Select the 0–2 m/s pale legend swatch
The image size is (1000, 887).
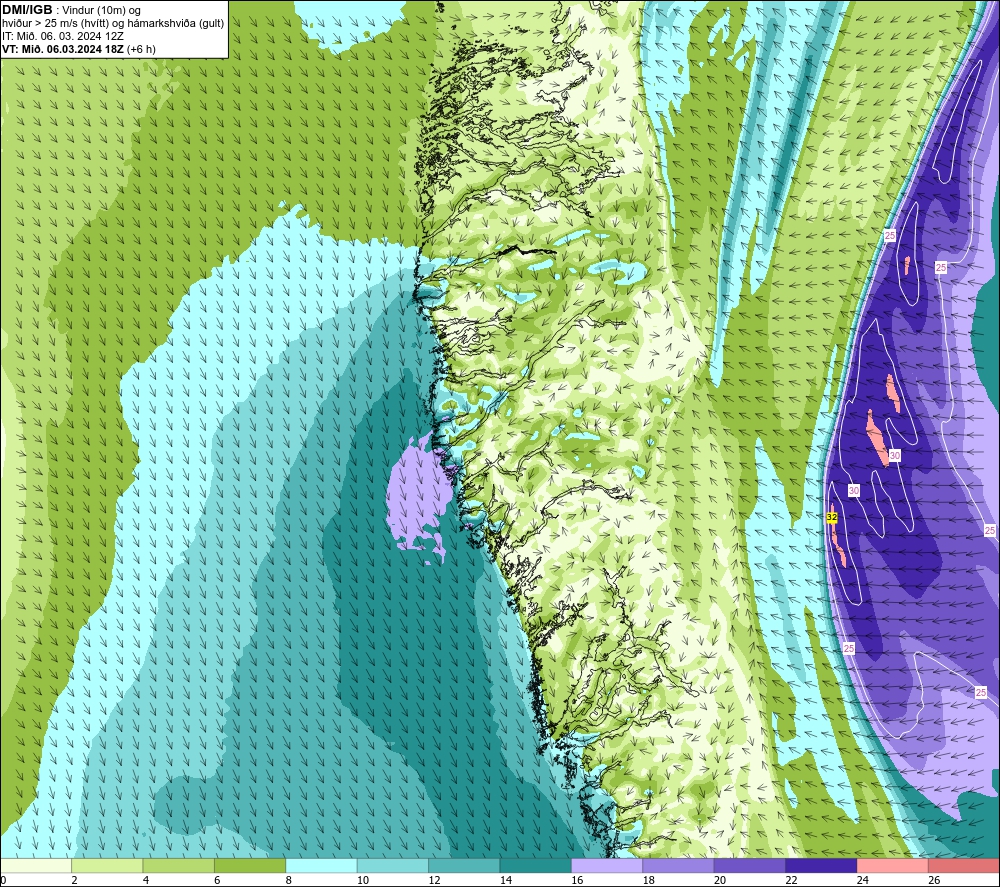click(x=36, y=865)
